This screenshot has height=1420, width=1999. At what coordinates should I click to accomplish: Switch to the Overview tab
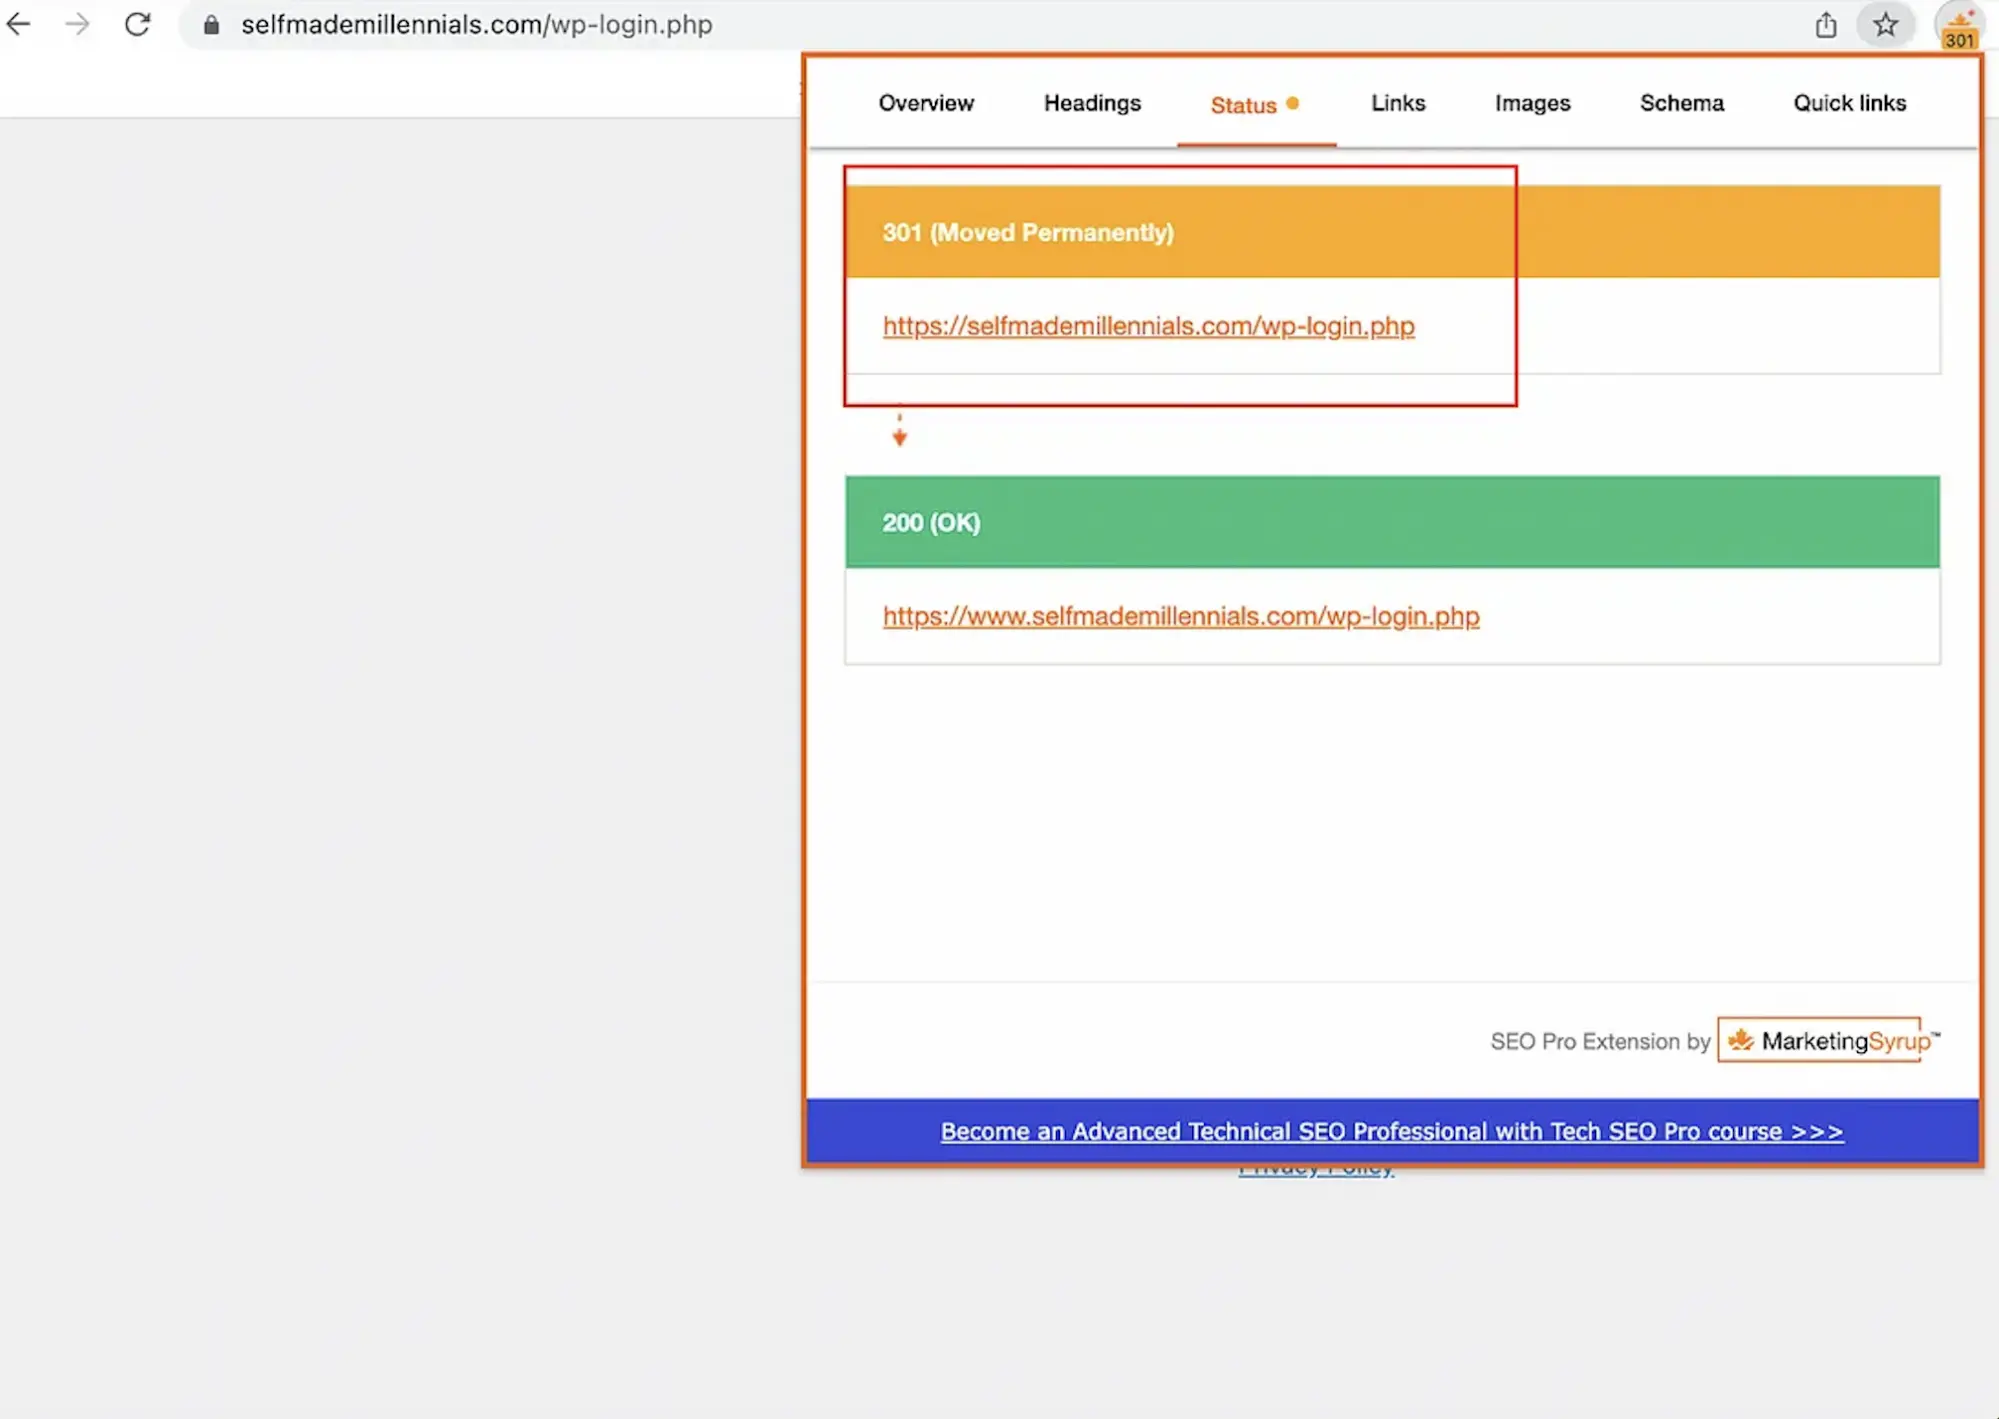click(x=926, y=103)
